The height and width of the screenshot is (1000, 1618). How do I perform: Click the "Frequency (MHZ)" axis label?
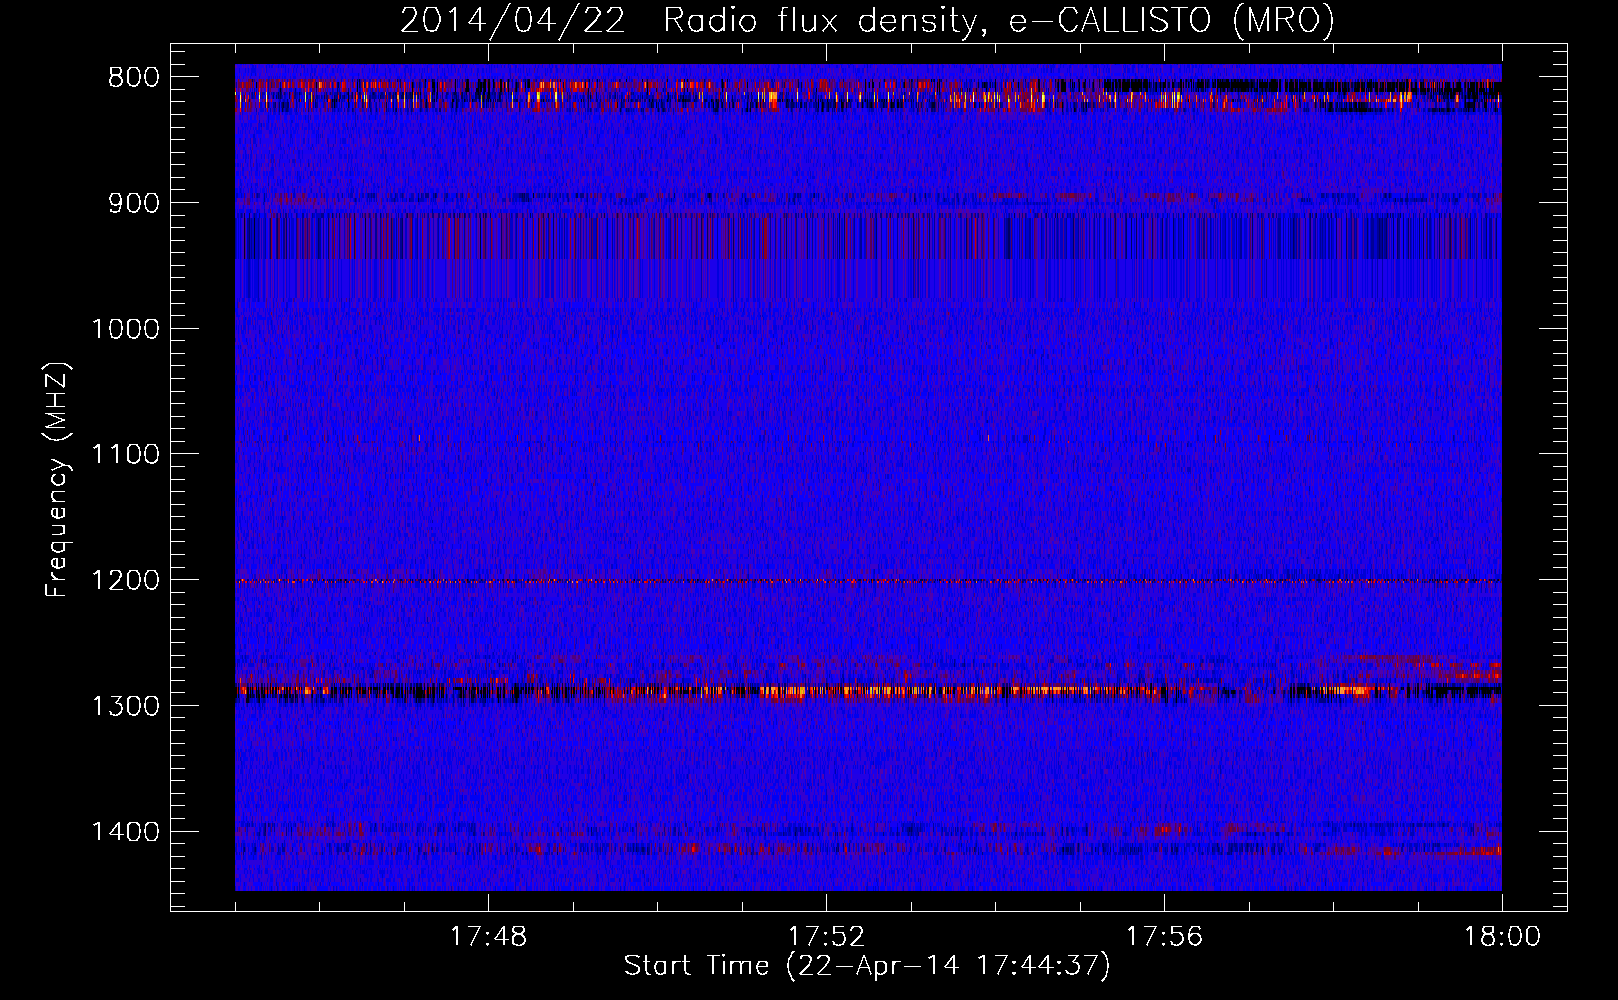click(57, 480)
